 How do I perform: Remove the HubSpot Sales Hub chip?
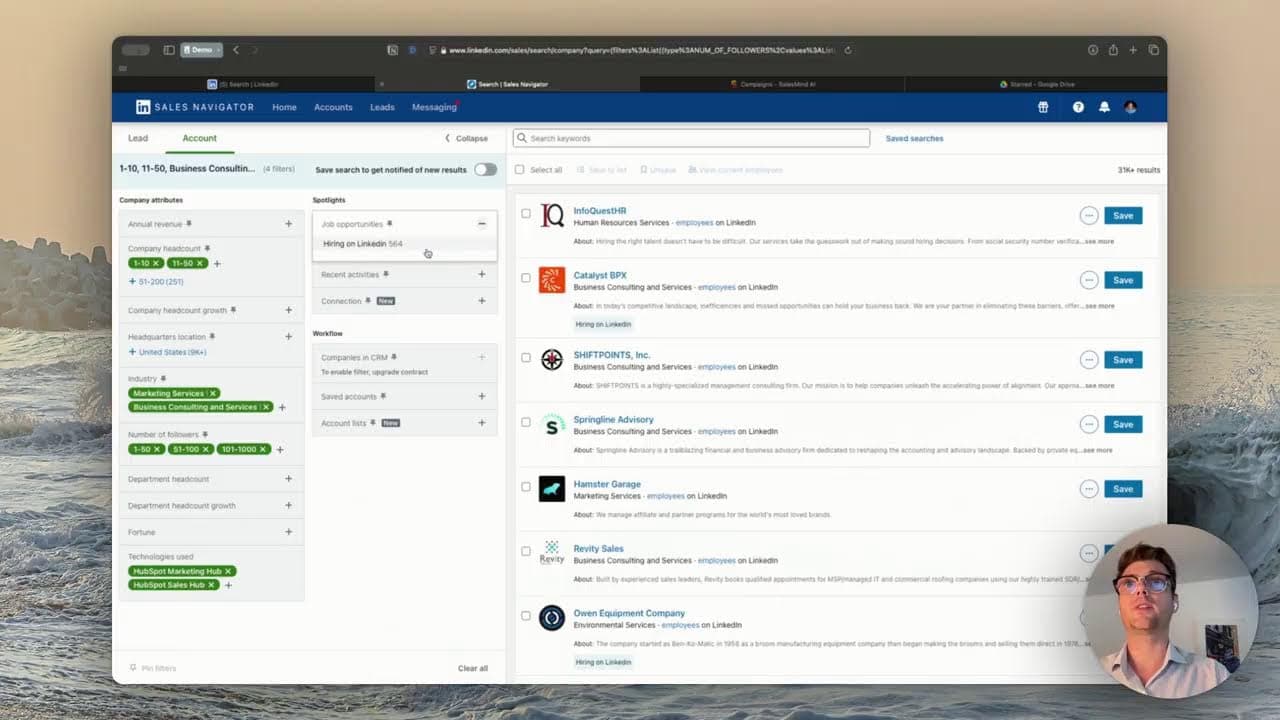212,585
